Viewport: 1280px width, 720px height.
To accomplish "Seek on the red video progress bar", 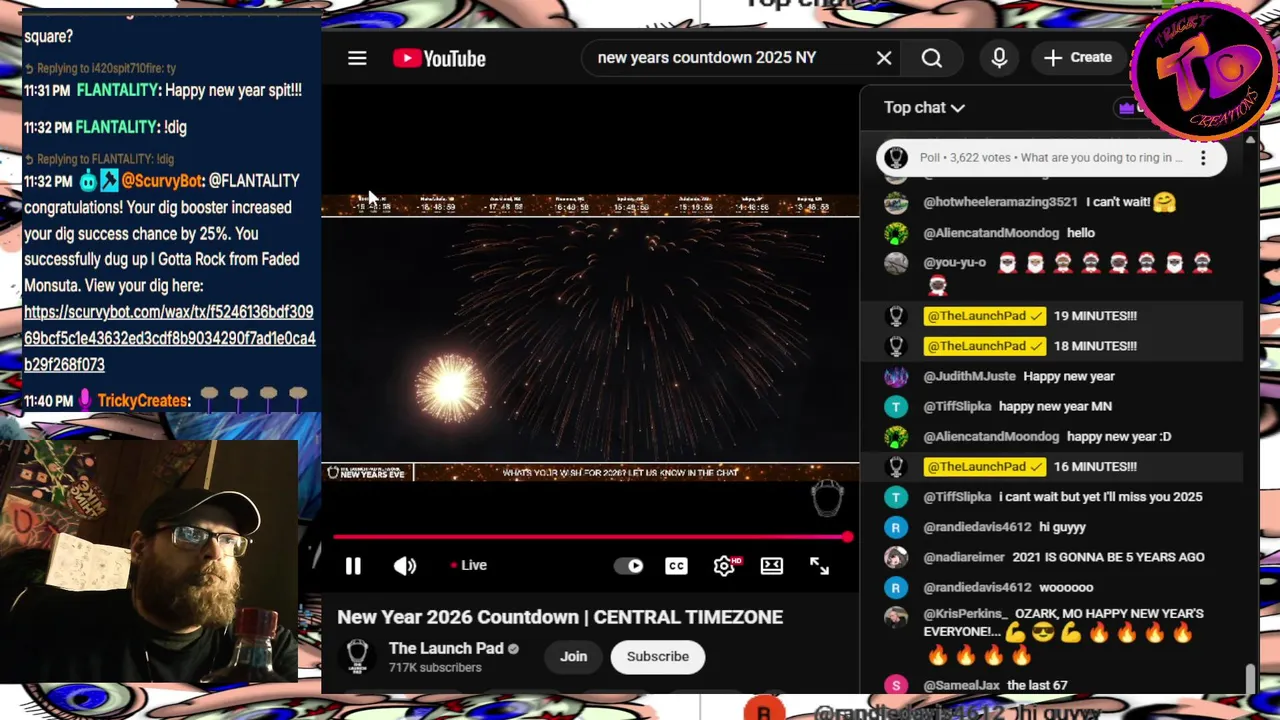I will coord(592,538).
